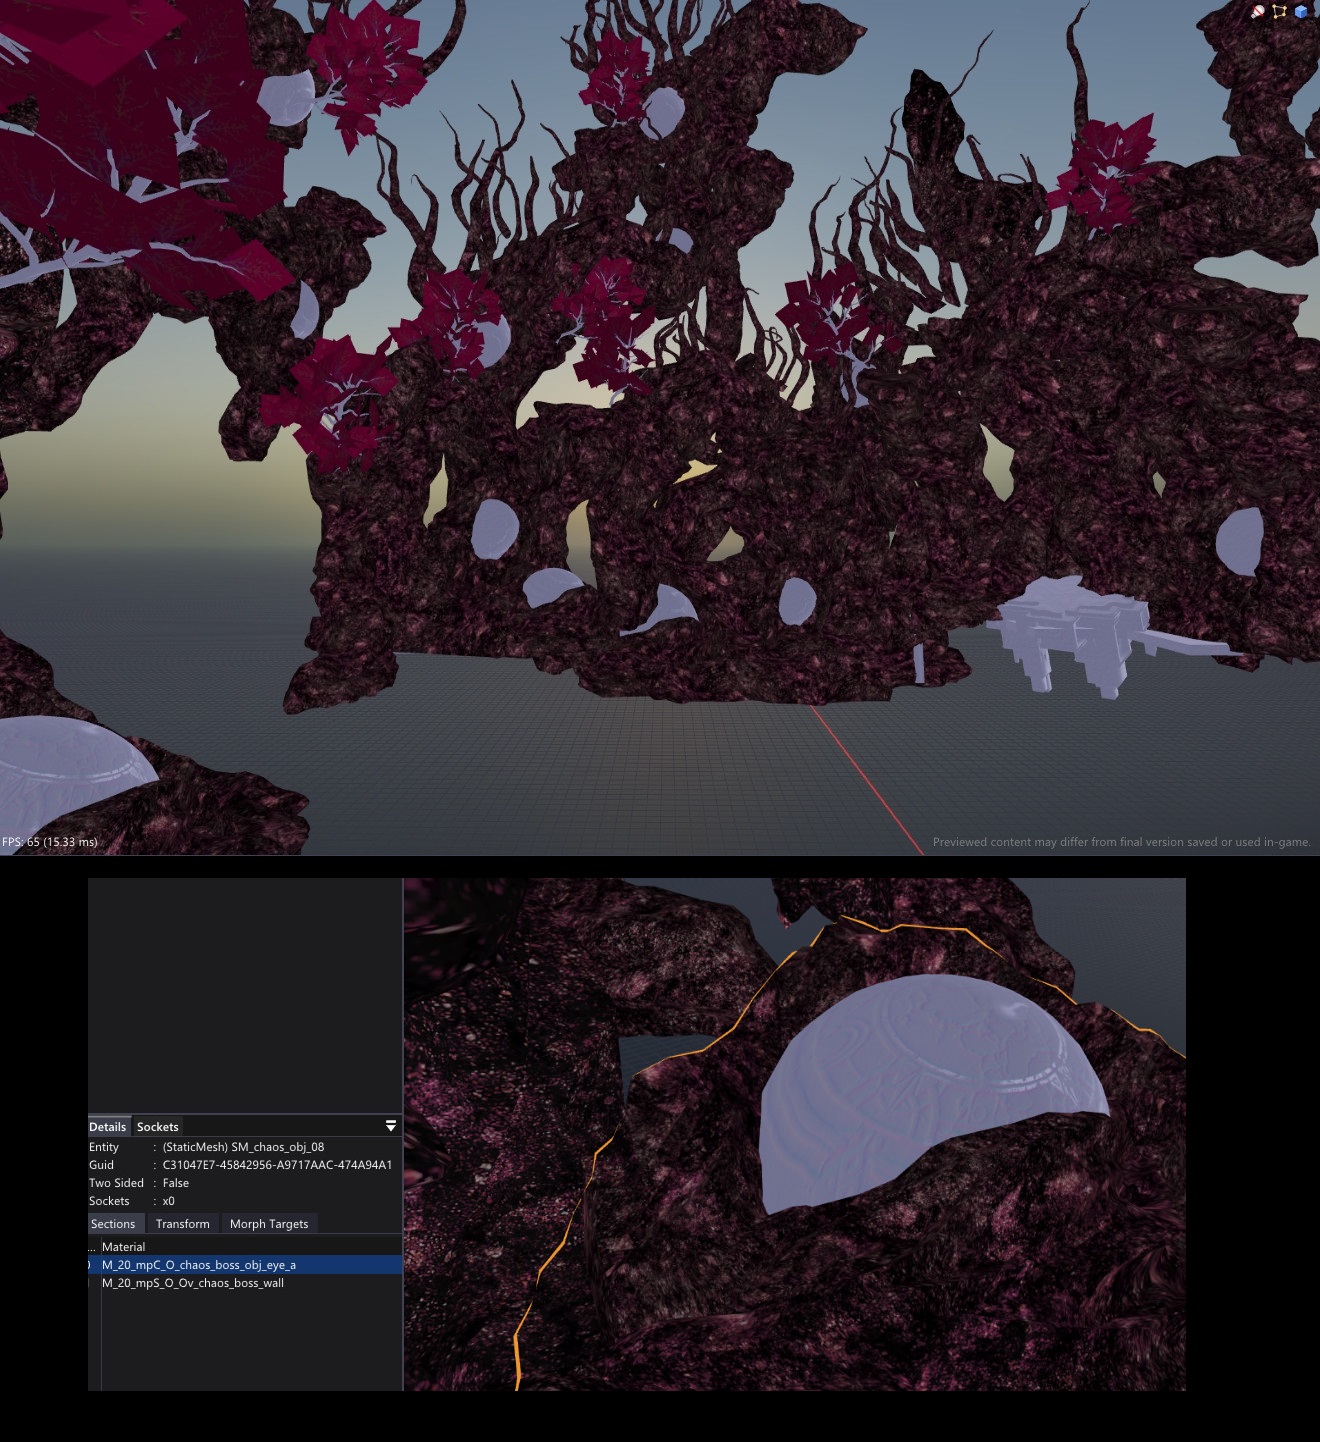Viewport: 1320px width, 1442px height.
Task: Select material M_20_mpS_O_Ov_chaos_boss_wall
Action: pyautogui.click(x=245, y=1283)
